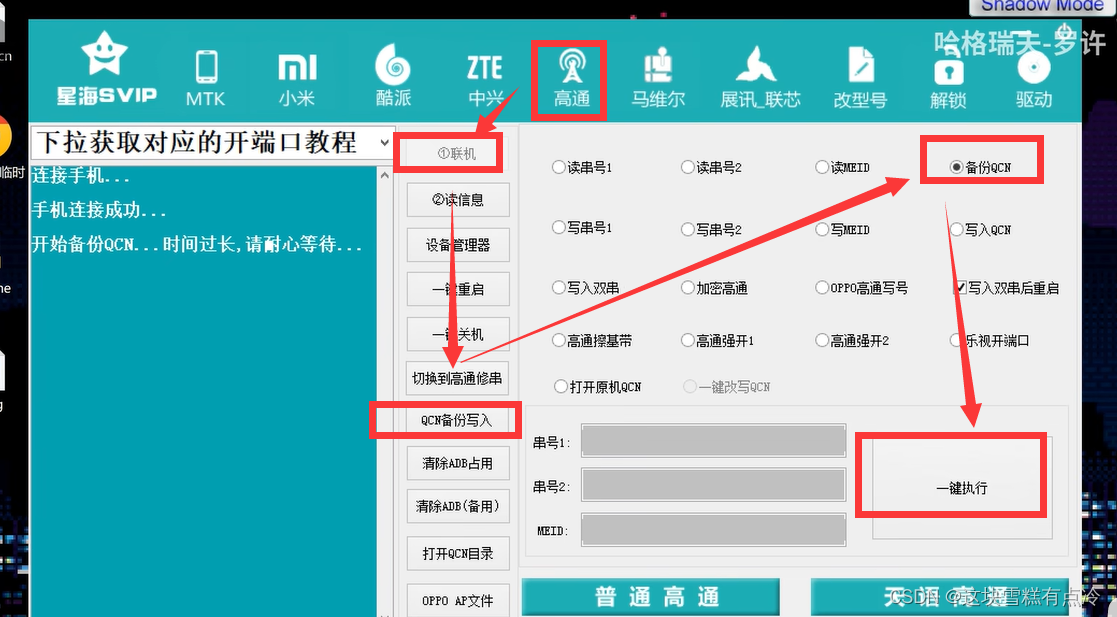
Task: Open the 展讯_联芯 icon tab
Action: pos(760,78)
